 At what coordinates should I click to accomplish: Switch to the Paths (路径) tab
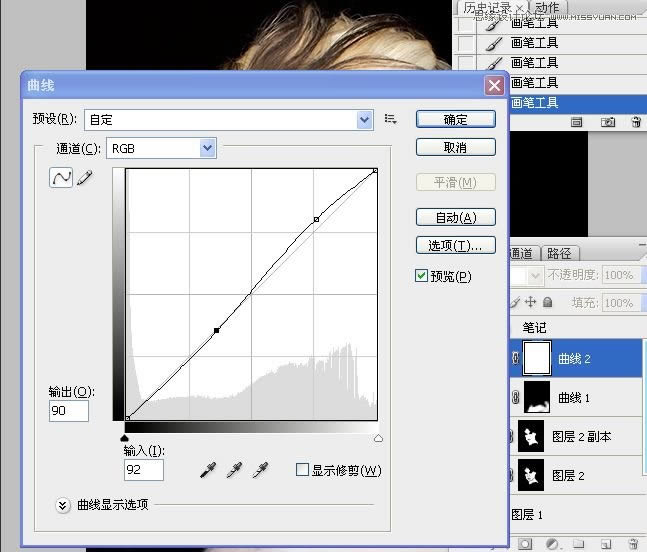coord(559,253)
